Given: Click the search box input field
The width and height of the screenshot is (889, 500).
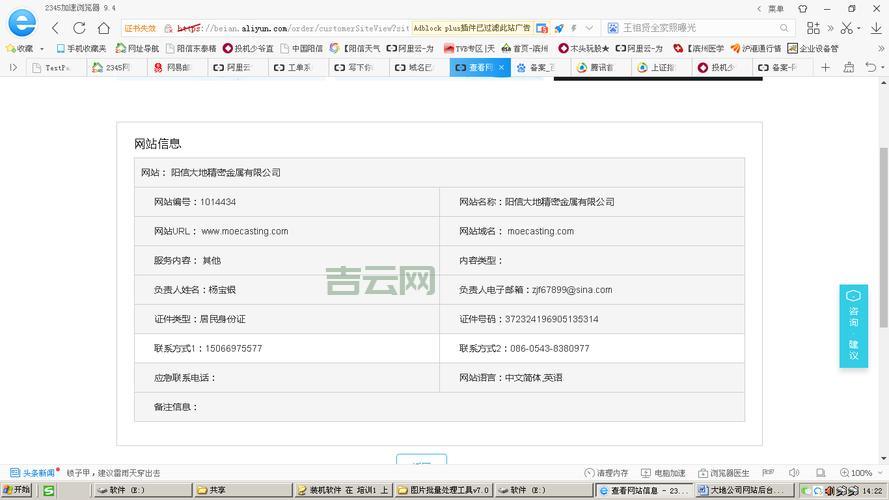Looking at the screenshot, I should click(x=698, y=28).
